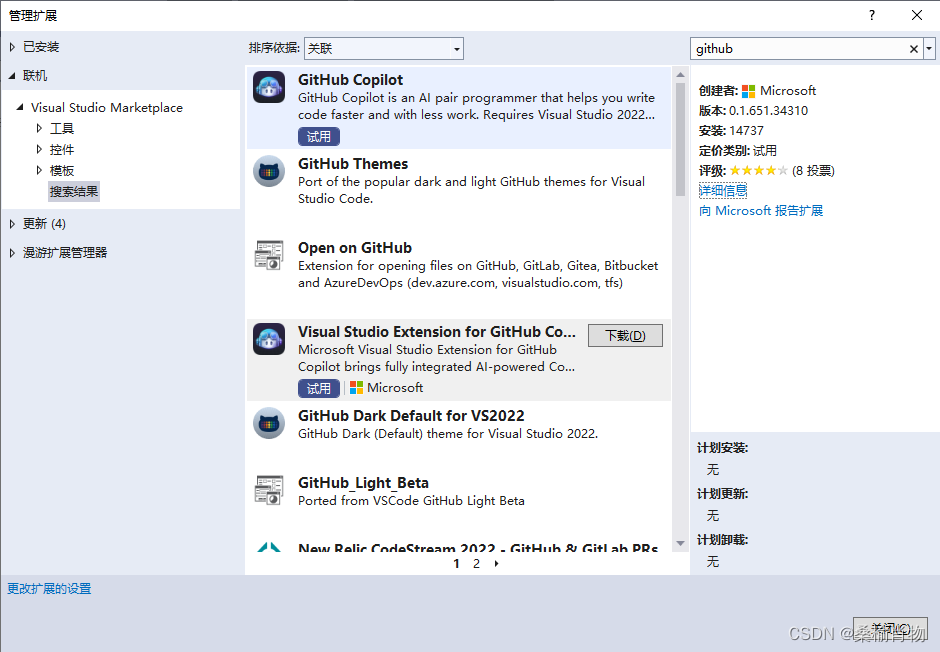Image resolution: width=940 pixels, height=652 pixels.
Task: Click the next page arrow in pagination
Action: tap(496, 563)
